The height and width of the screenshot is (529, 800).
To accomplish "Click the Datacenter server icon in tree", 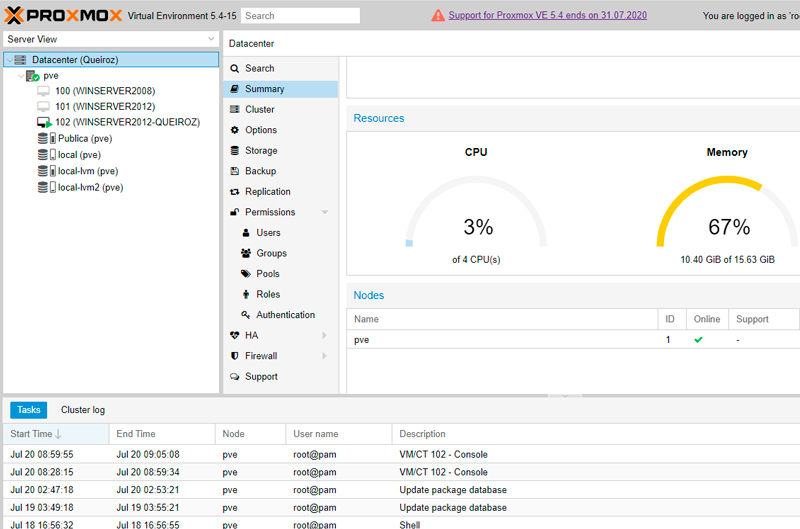I will [x=20, y=60].
